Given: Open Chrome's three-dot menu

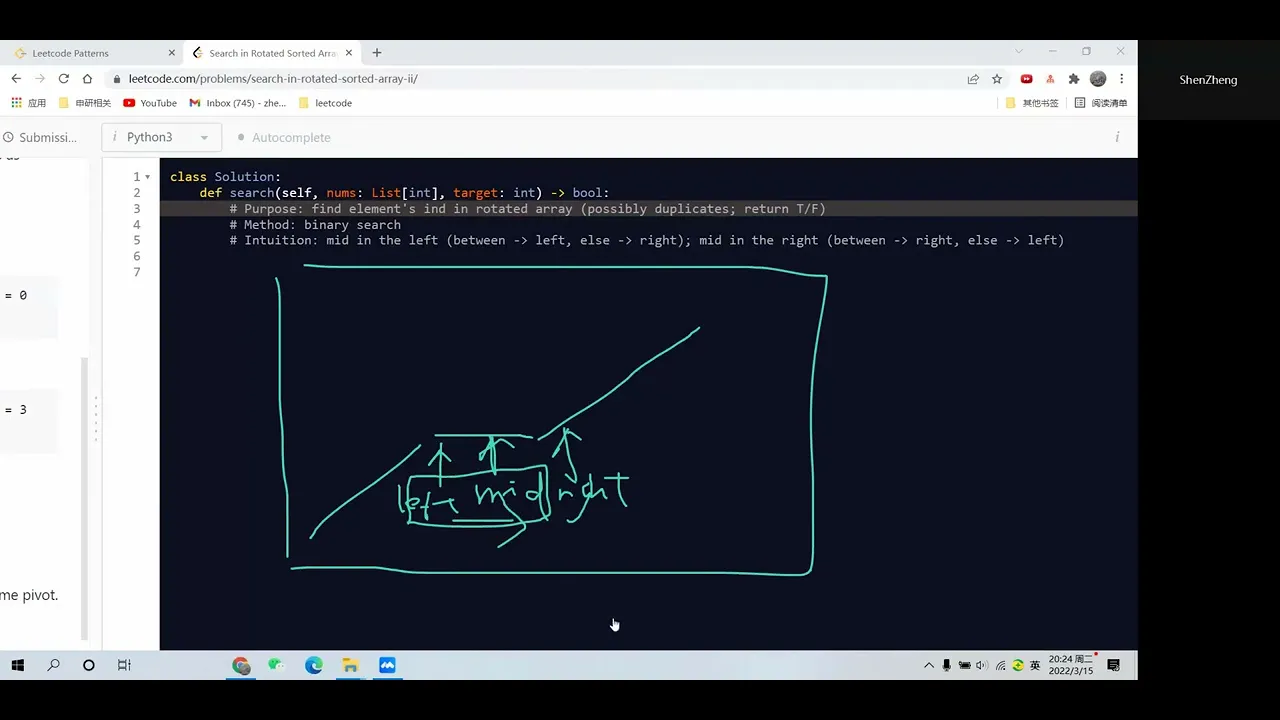Looking at the screenshot, I should (x=1122, y=79).
